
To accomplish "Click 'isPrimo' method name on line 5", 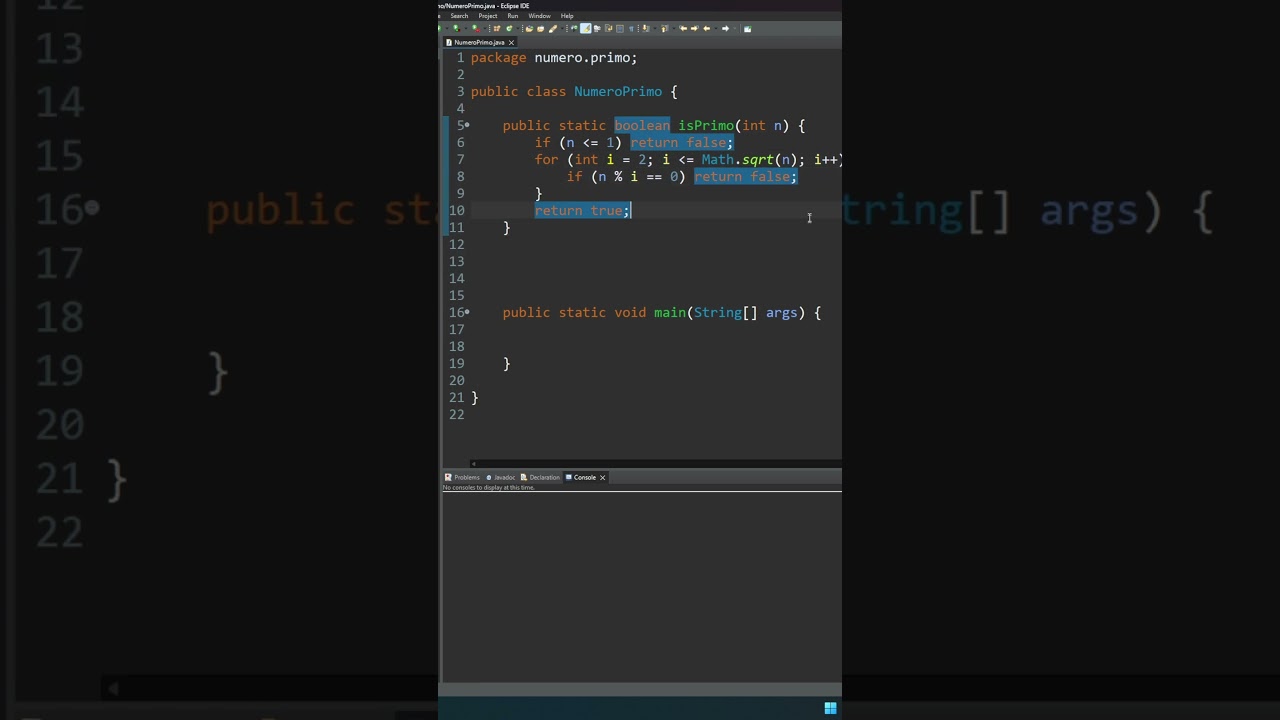I will coord(706,126).
